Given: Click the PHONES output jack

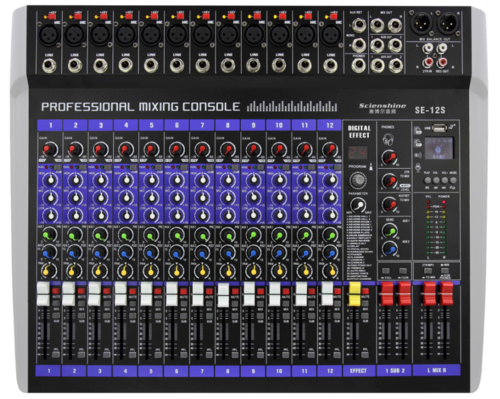Looking at the screenshot, I should pyautogui.click(x=359, y=65).
